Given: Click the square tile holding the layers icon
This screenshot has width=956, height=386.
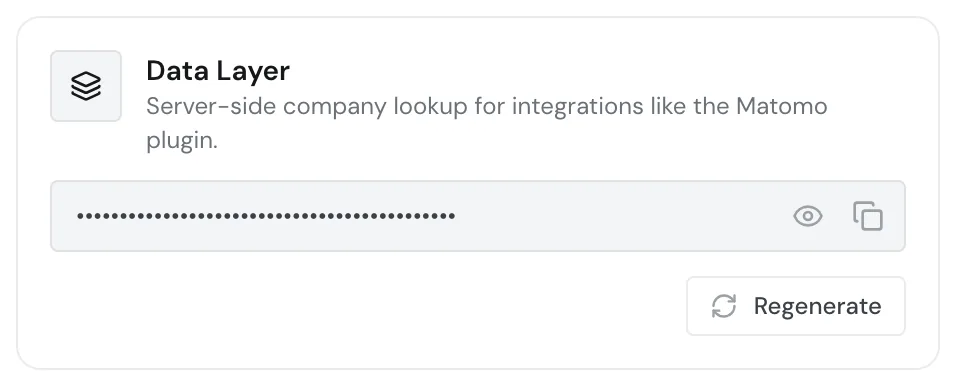Looking at the screenshot, I should 86,86.
